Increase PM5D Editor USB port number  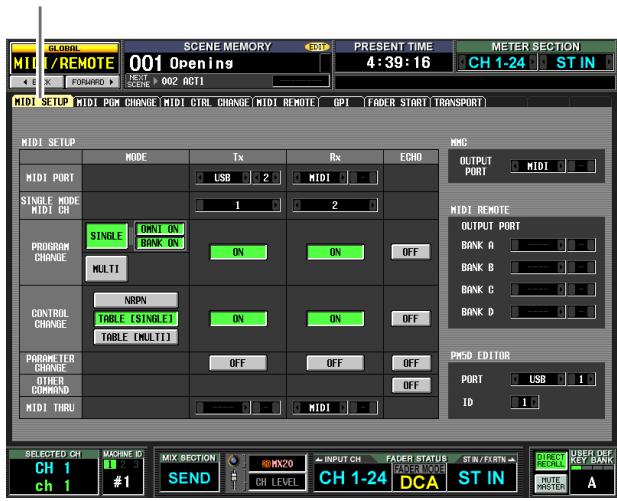pos(591,379)
